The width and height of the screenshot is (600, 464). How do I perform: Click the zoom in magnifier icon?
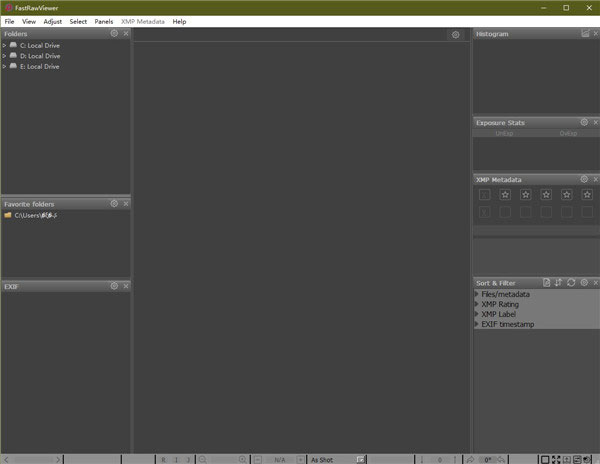[243, 459]
